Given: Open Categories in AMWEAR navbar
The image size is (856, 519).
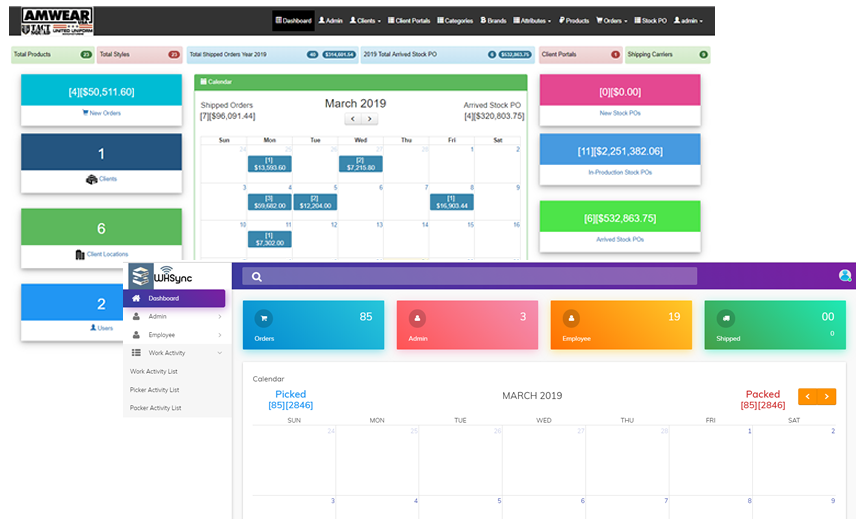Looking at the screenshot, I should (455, 21).
